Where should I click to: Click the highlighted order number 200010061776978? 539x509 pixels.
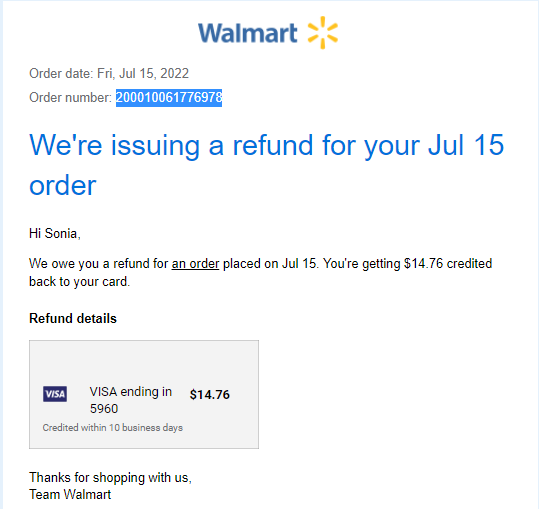coord(169,98)
